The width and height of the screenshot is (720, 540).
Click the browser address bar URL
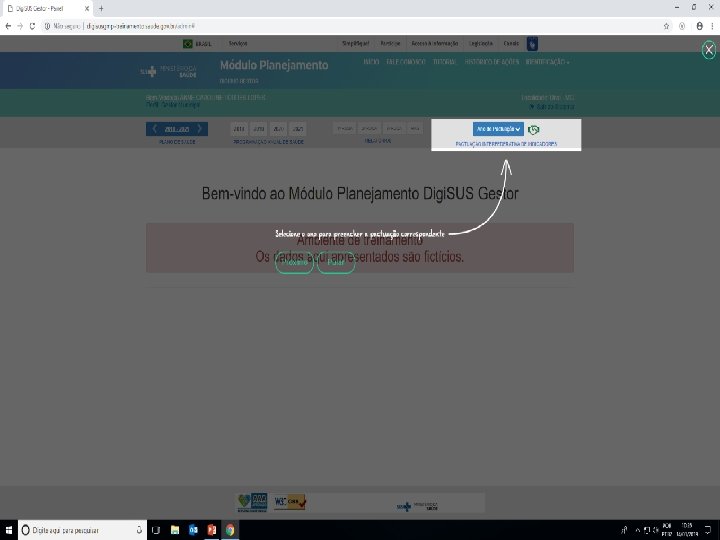tap(141, 26)
